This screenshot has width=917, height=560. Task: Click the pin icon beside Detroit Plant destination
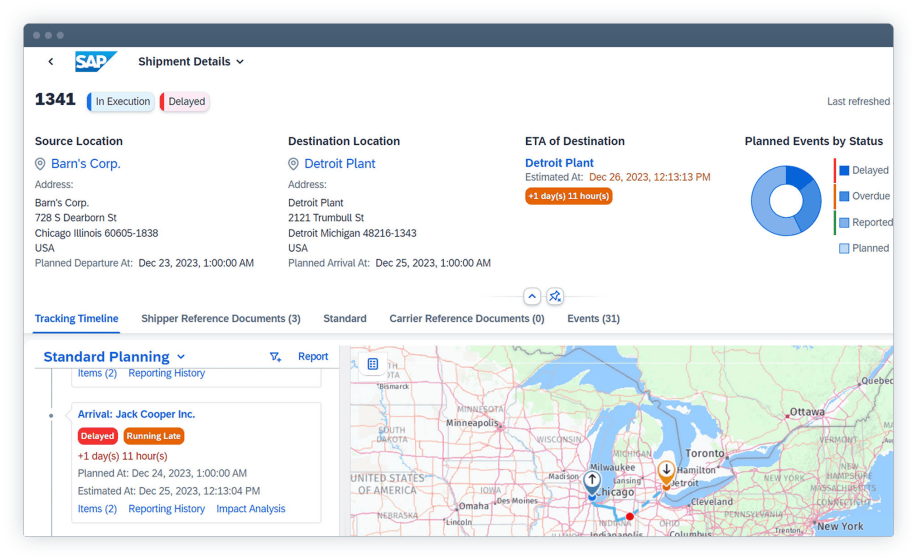pos(294,164)
